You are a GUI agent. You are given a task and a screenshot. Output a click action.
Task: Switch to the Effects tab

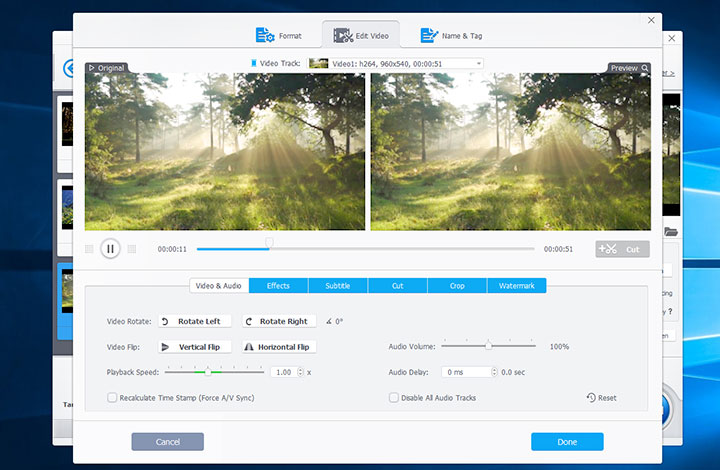pyautogui.click(x=278, y=286)
